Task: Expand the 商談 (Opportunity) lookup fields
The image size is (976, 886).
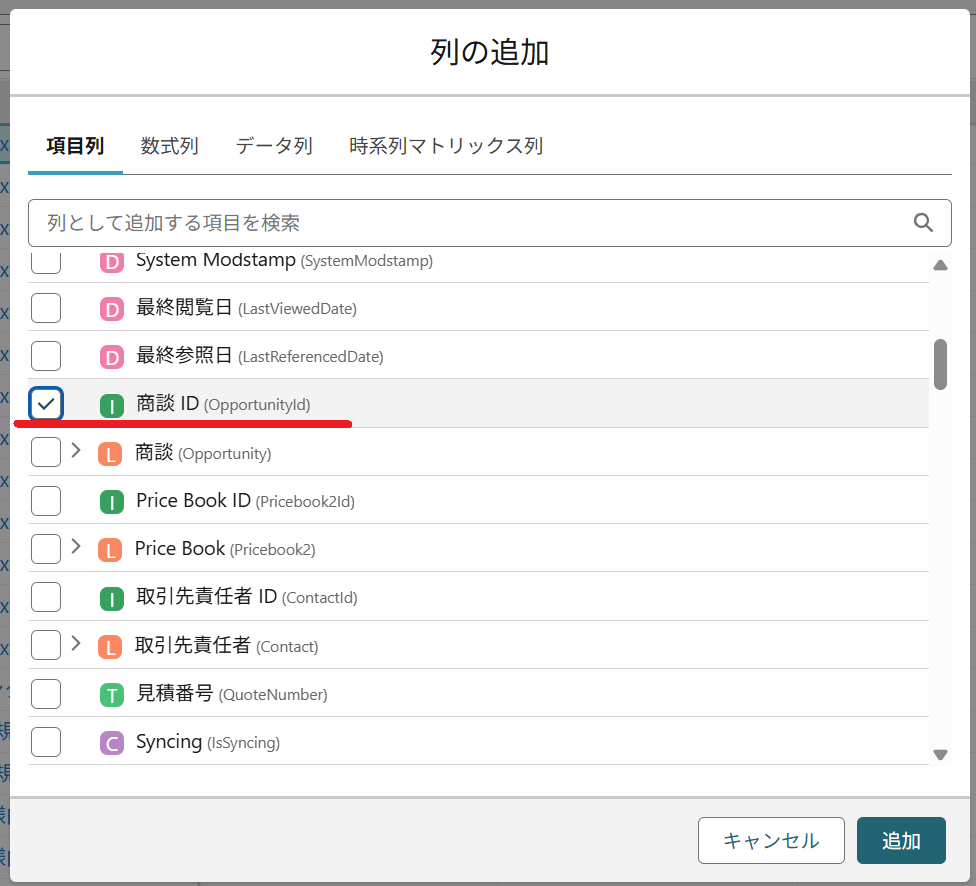Action: 76,452
